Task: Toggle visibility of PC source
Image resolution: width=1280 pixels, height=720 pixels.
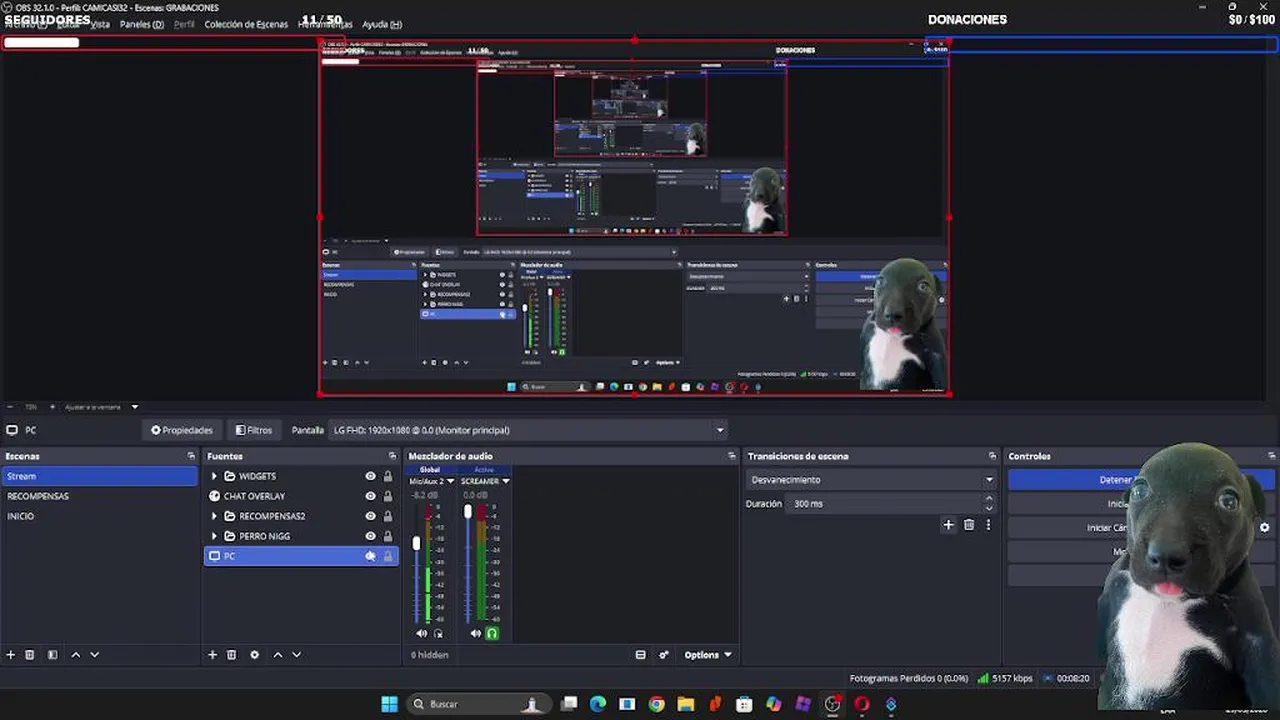Action: coord(370,556)
